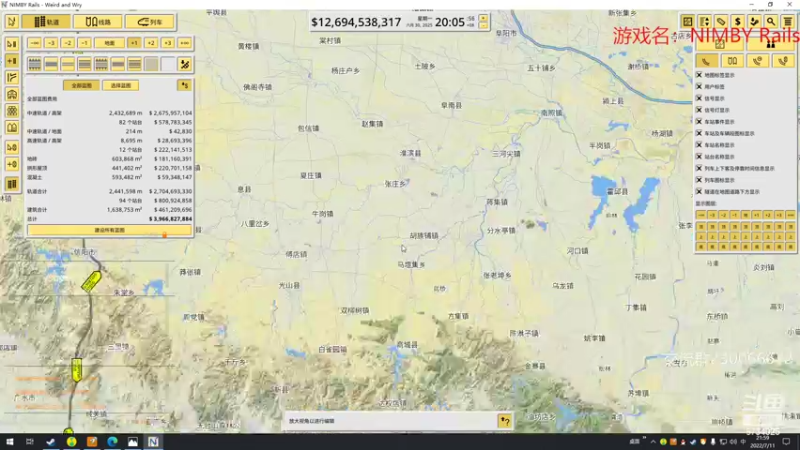Uncheck the 车站事件显示 checkbox
Screen dimensions: 800x450
click(699, 122)
